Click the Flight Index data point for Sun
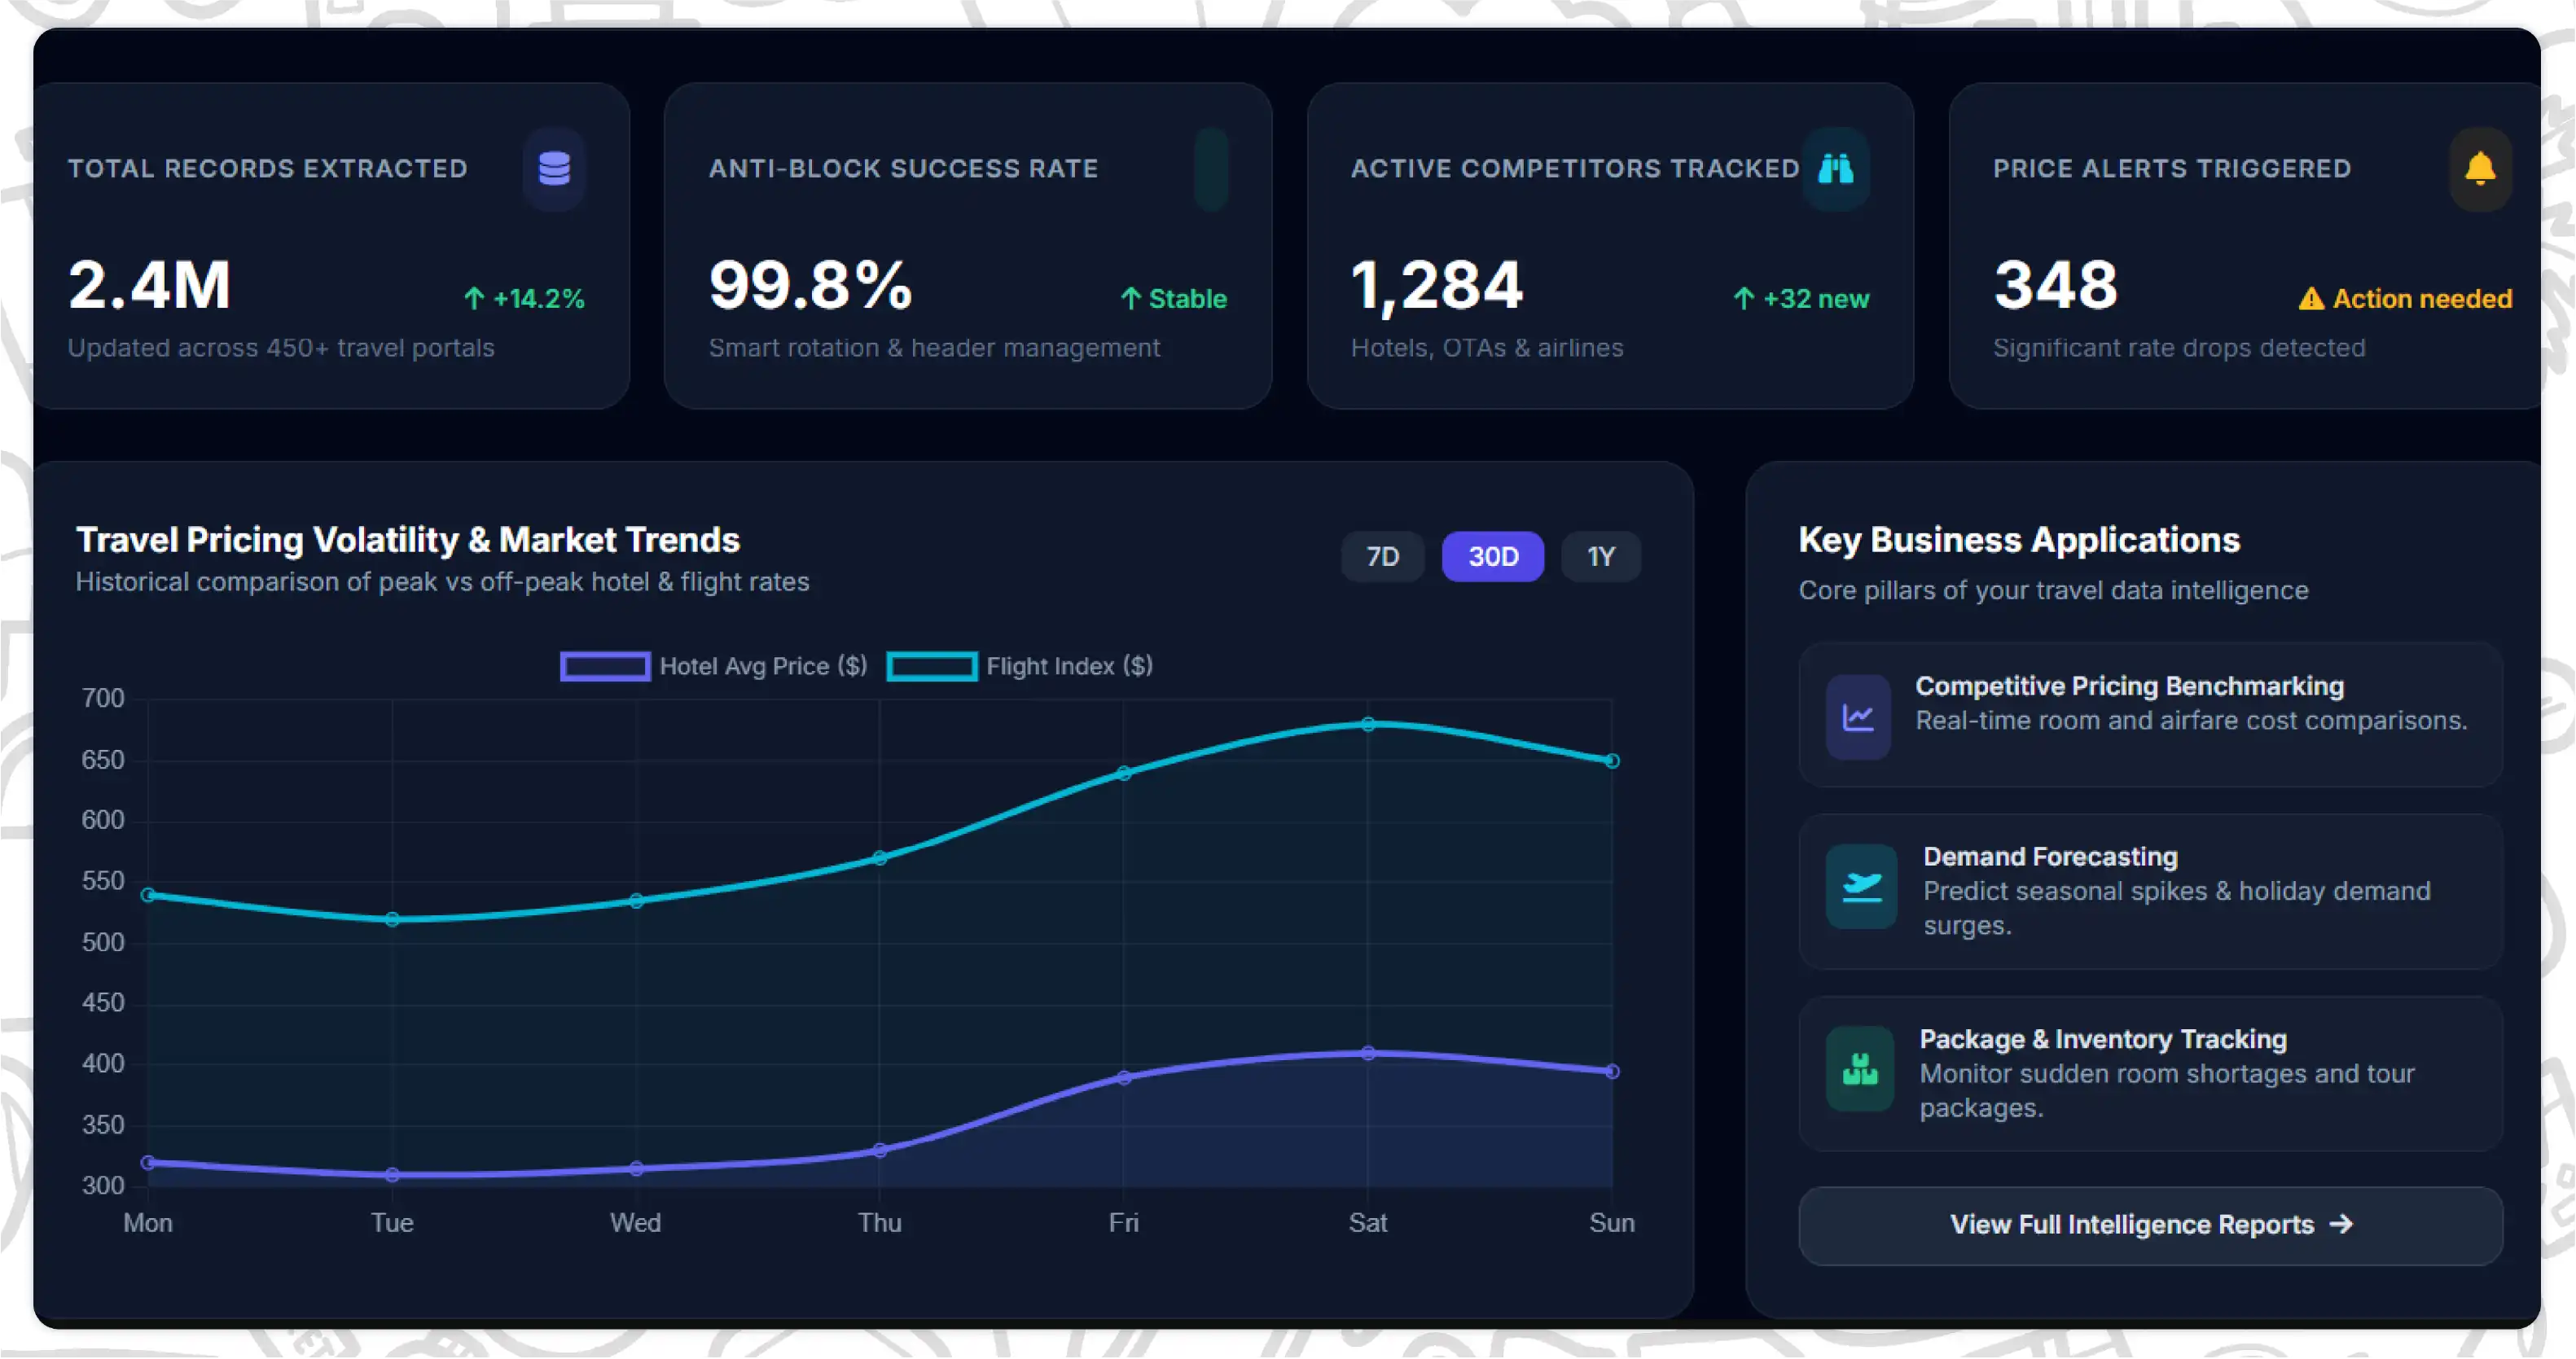This screenshot has height=1359, width=2576. tap(1612, 761)
